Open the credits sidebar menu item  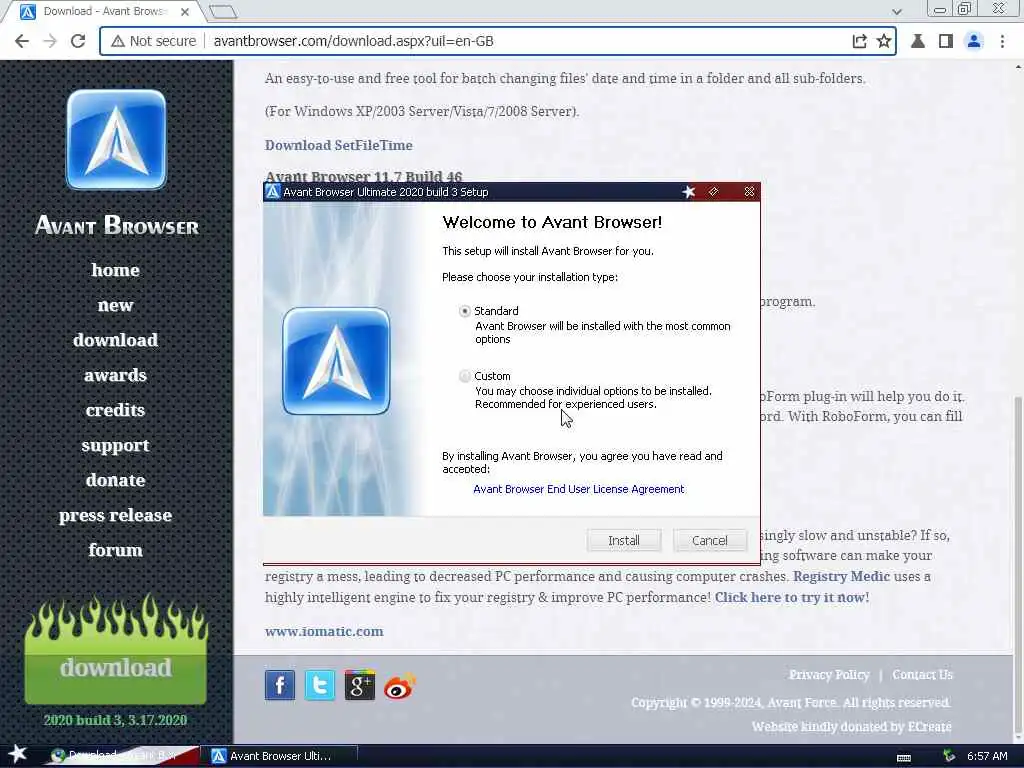[x=116, y=410]
